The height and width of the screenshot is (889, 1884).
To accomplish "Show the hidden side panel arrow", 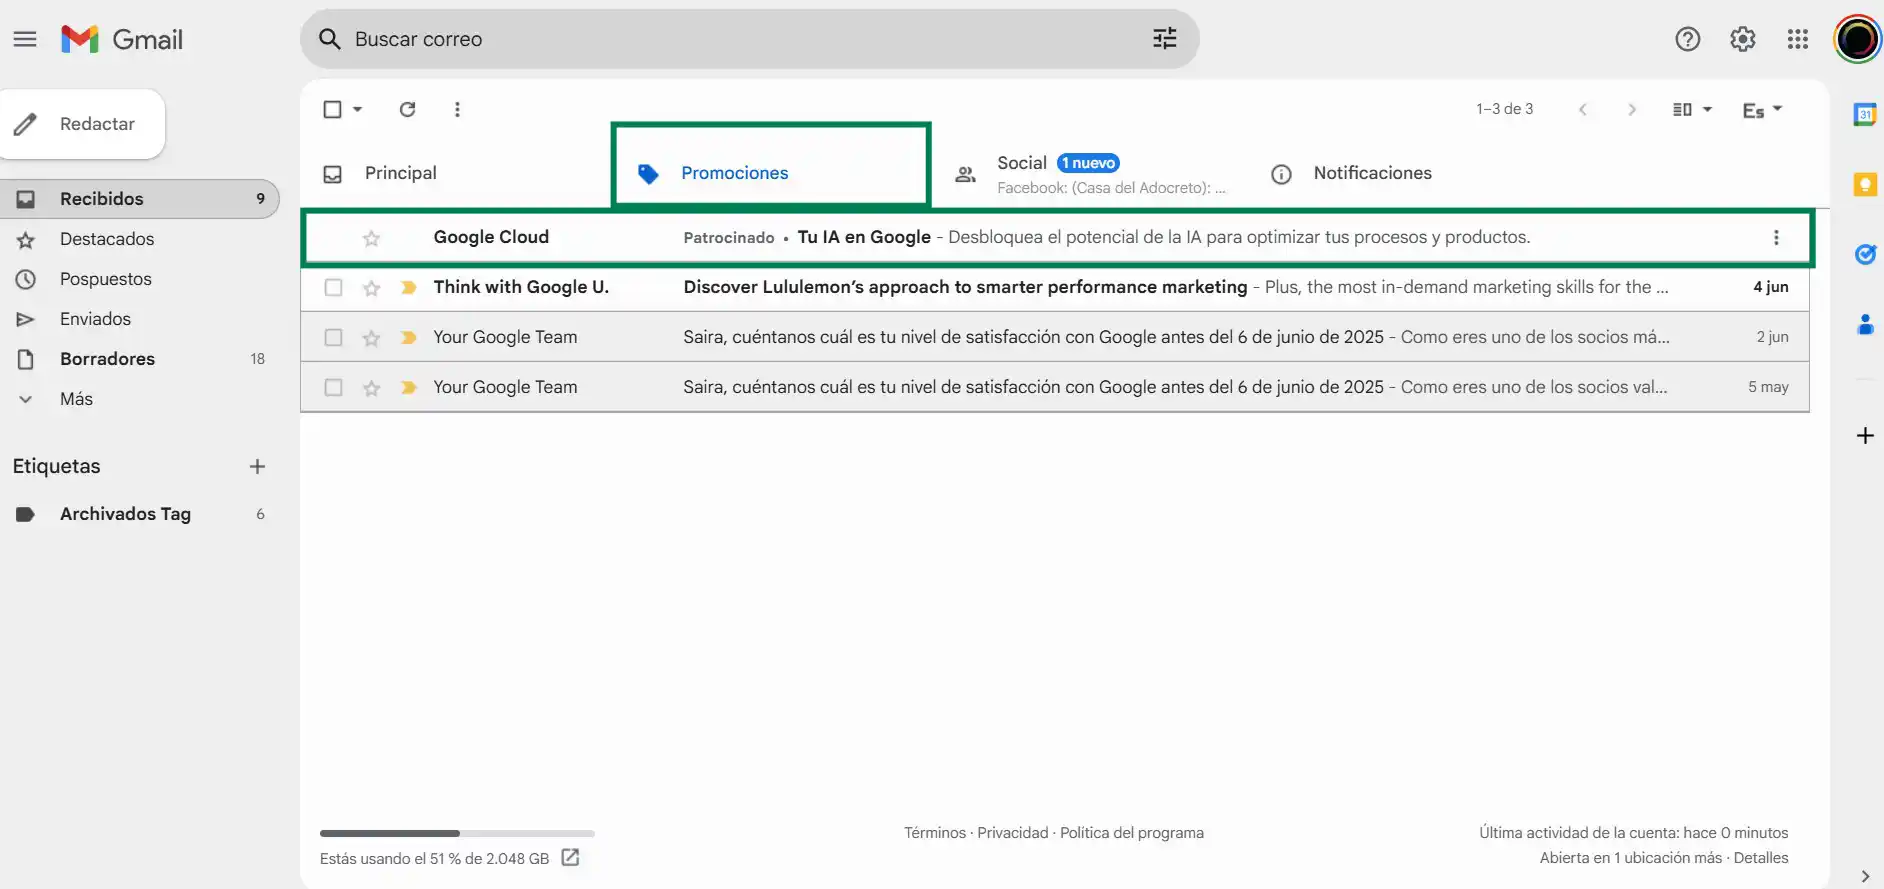I will coord(1864,876).
